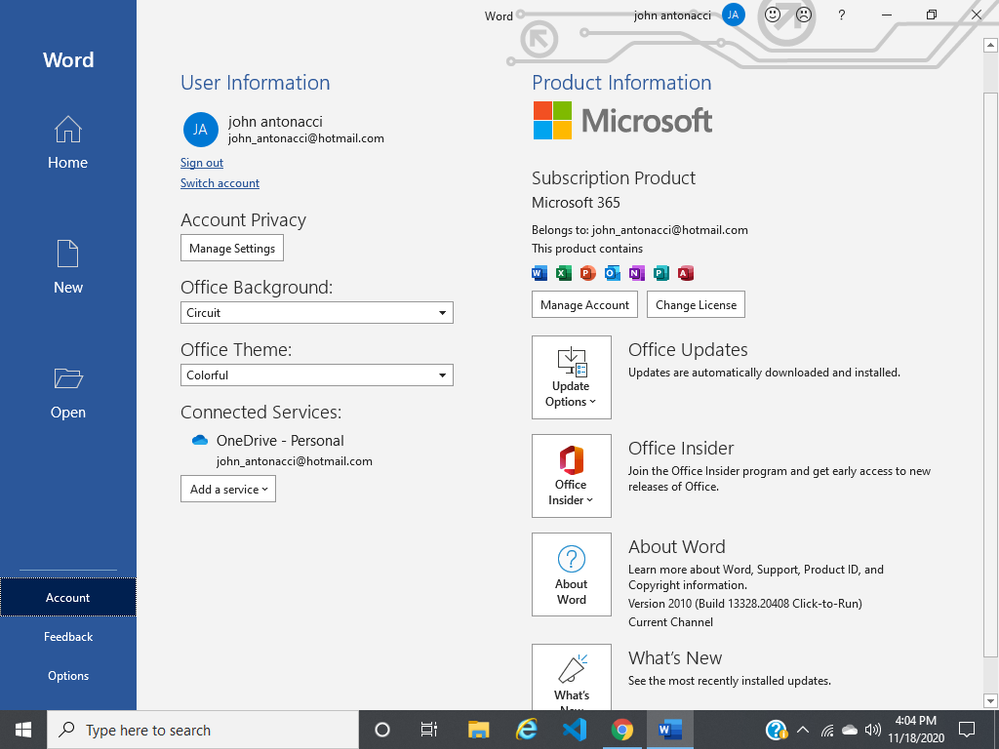Open the Home page in Word sidebar
Viewport: 999px width, 749px height.
click(68, 143)
